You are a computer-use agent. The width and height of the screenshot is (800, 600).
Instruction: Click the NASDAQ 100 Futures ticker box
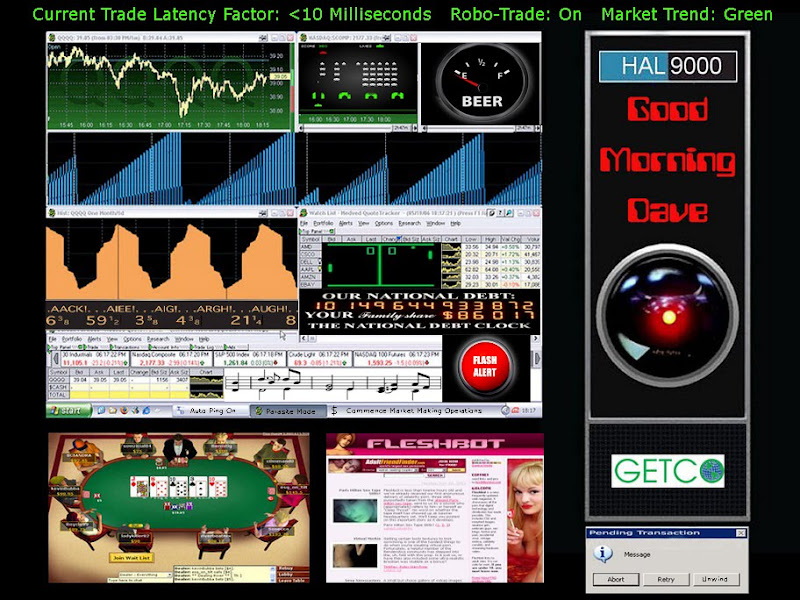[x=397, y=358]
